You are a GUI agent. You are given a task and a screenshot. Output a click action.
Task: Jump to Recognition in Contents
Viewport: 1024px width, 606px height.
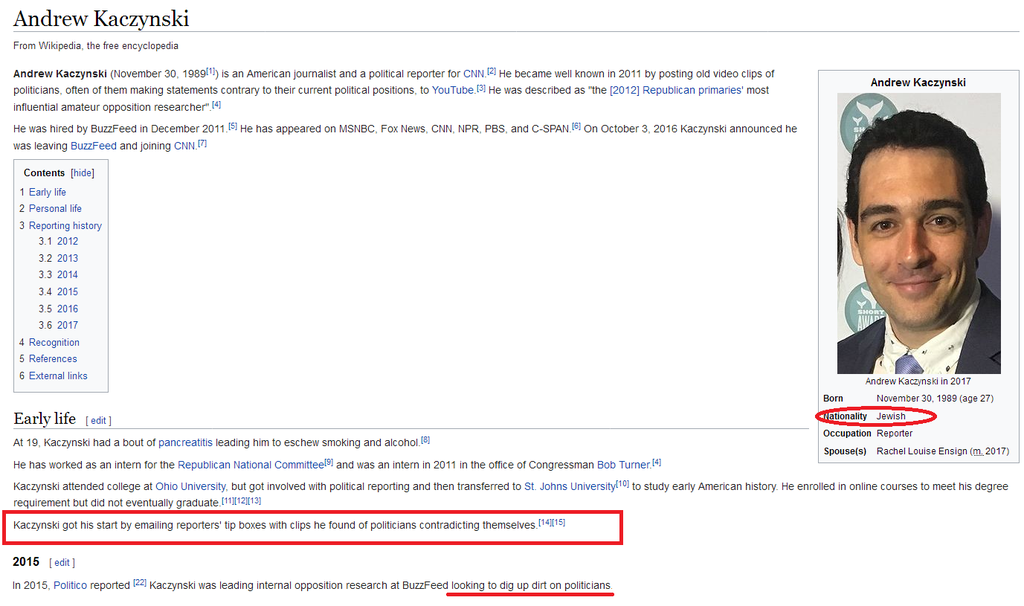point(54,342)
